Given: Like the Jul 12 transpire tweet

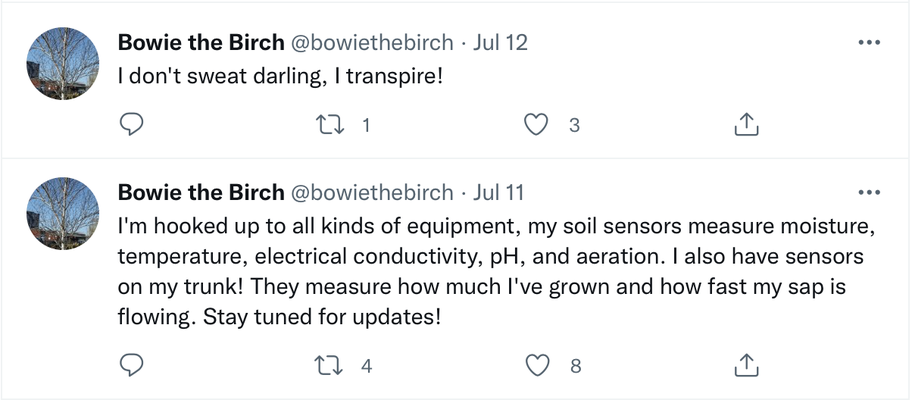Looking at the screenshot, I should click(537, 125).
